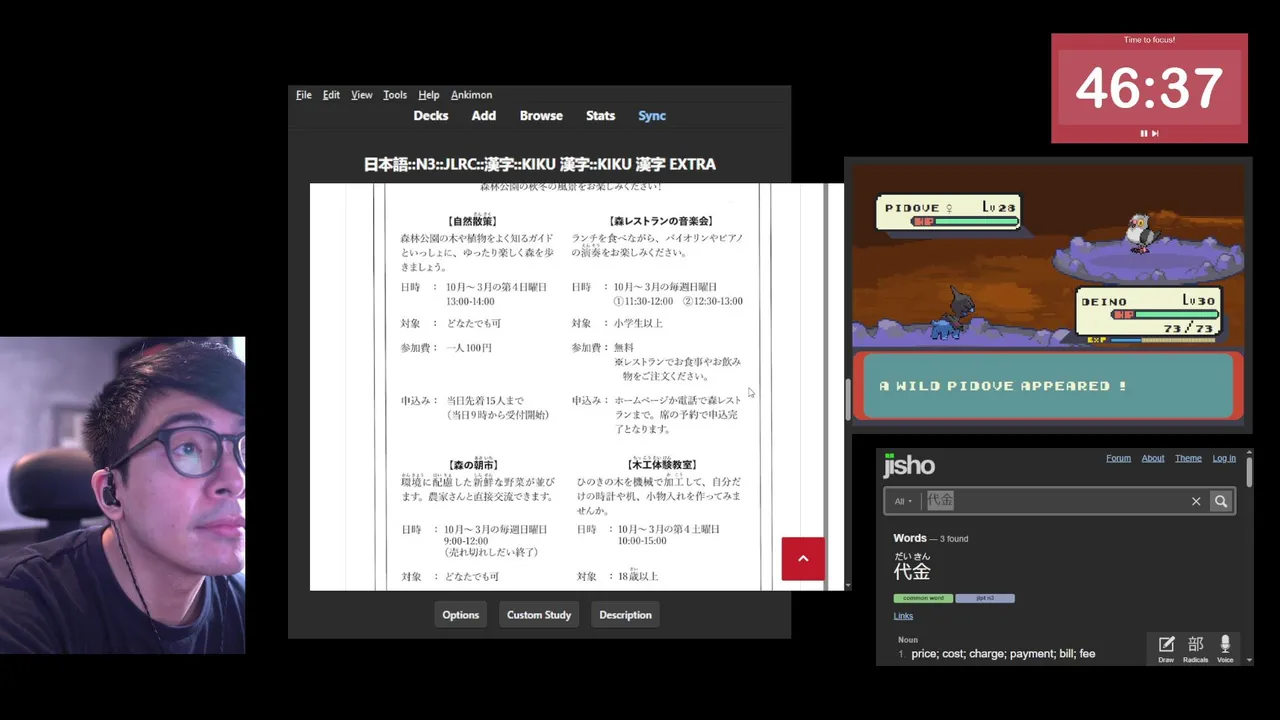Click Add in the Anki toolbar
The width and height of the screenshot is (1280, 720).
pos(484,116)
